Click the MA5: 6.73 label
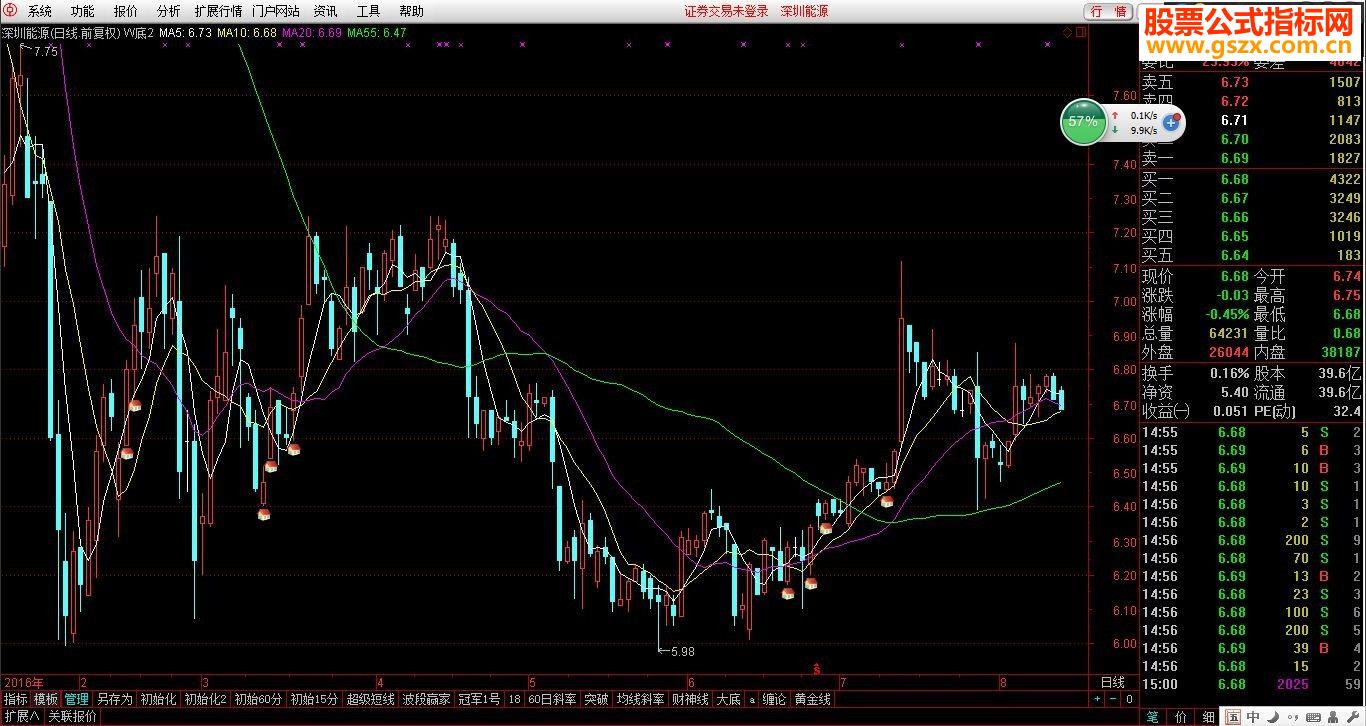 coord(185,32)
